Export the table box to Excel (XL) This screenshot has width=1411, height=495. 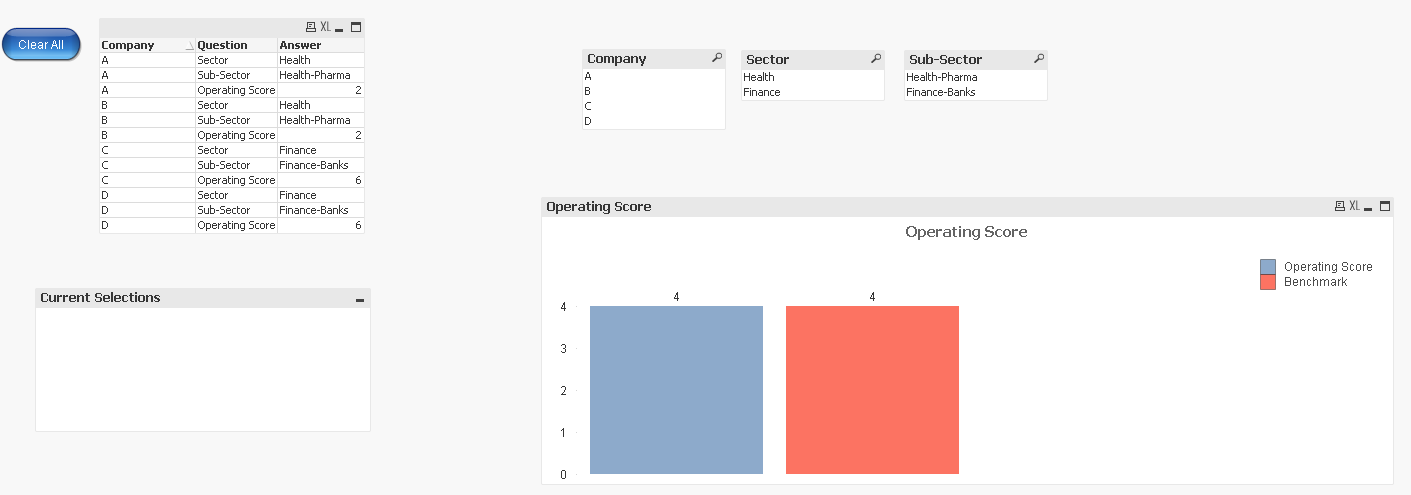tap(325, 27)
